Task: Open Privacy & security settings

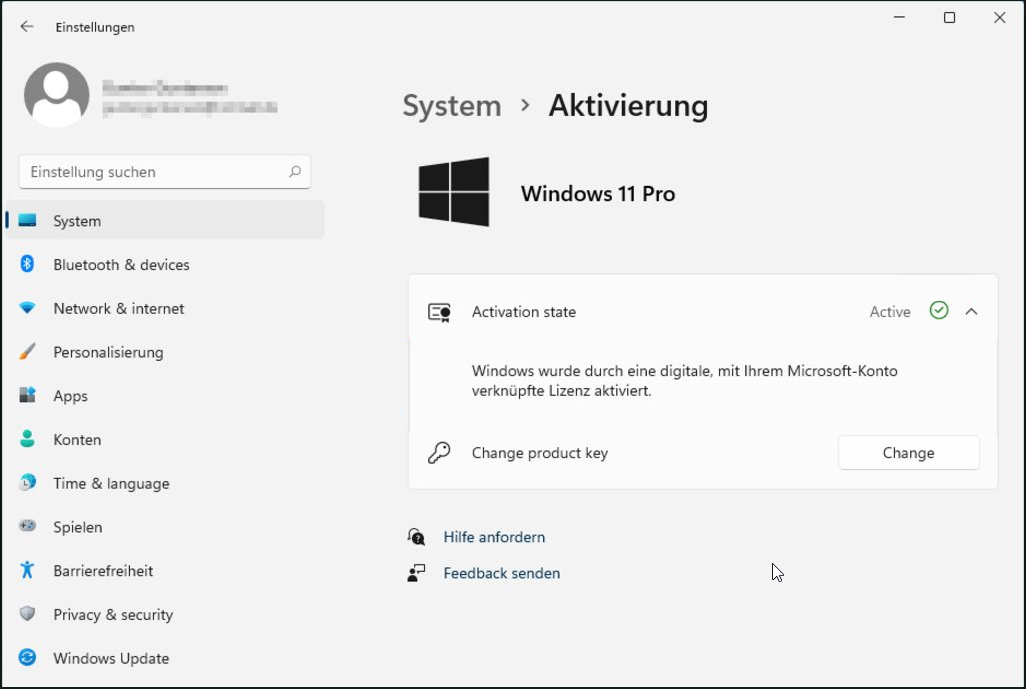Action: (165, 614)
